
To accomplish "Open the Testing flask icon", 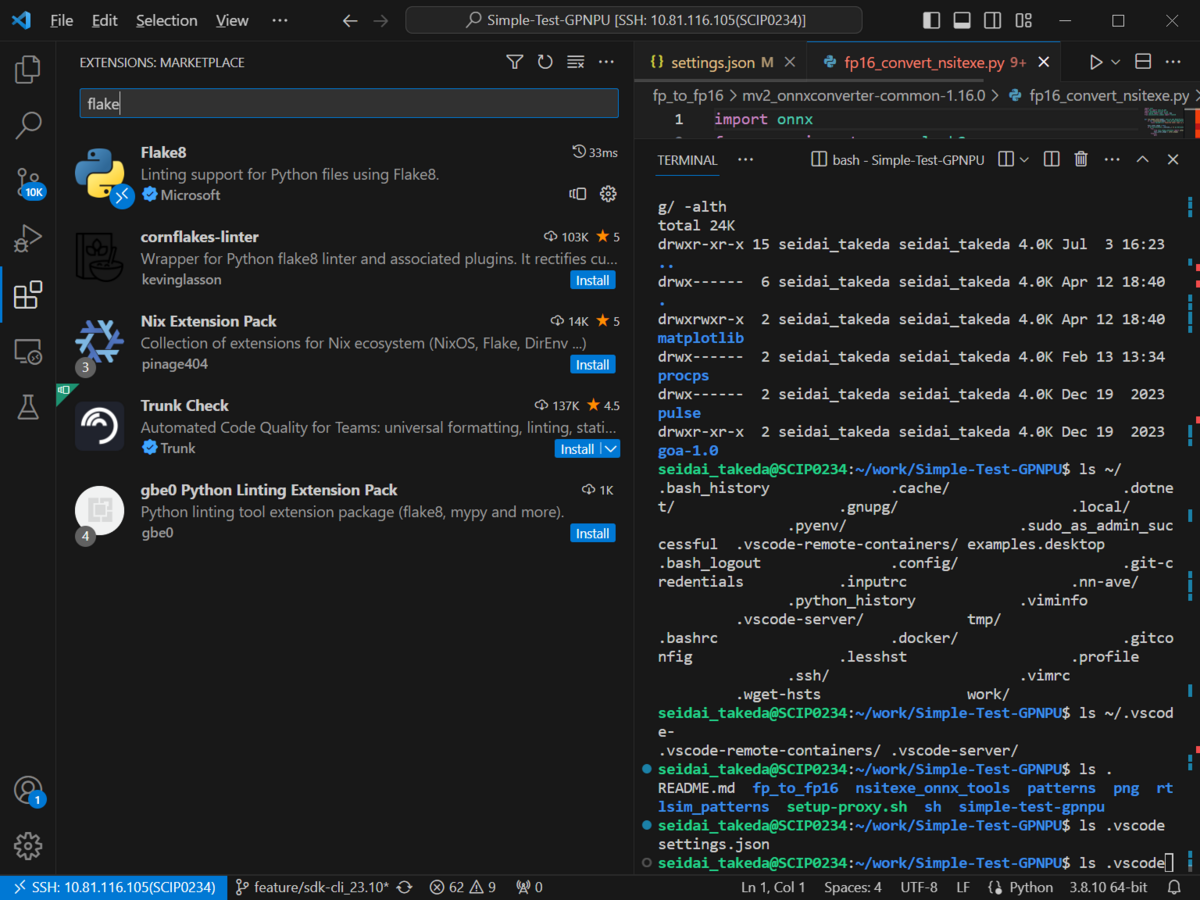I will [x=28, y=407].
